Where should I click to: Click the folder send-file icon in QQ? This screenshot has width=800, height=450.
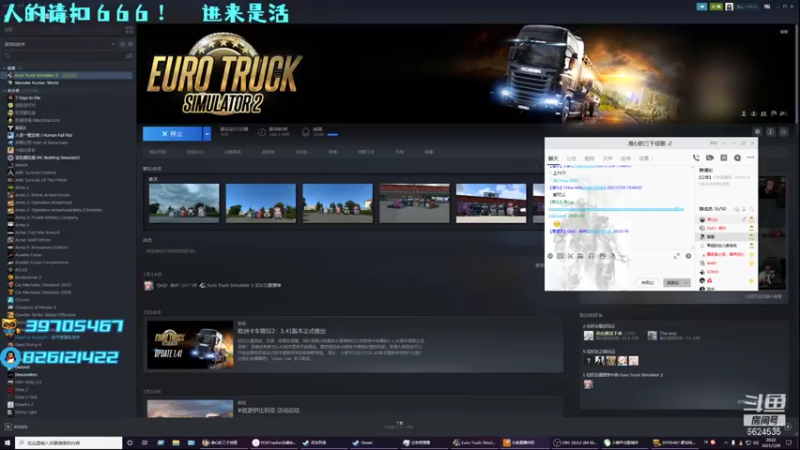(x=580, y=256)
